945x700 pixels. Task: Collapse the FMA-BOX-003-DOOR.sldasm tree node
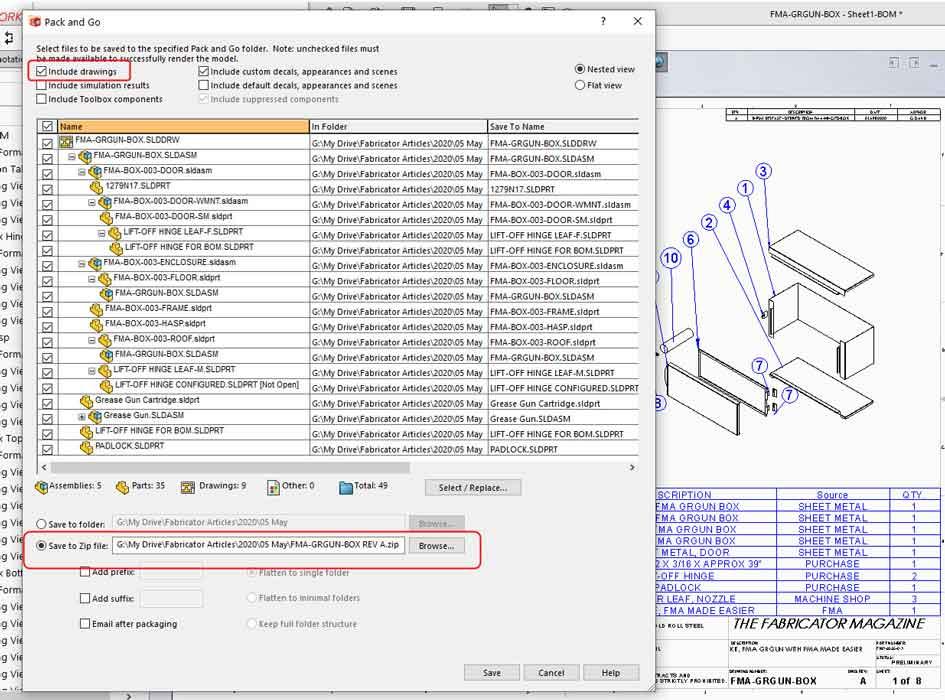(x=80, y=171)
